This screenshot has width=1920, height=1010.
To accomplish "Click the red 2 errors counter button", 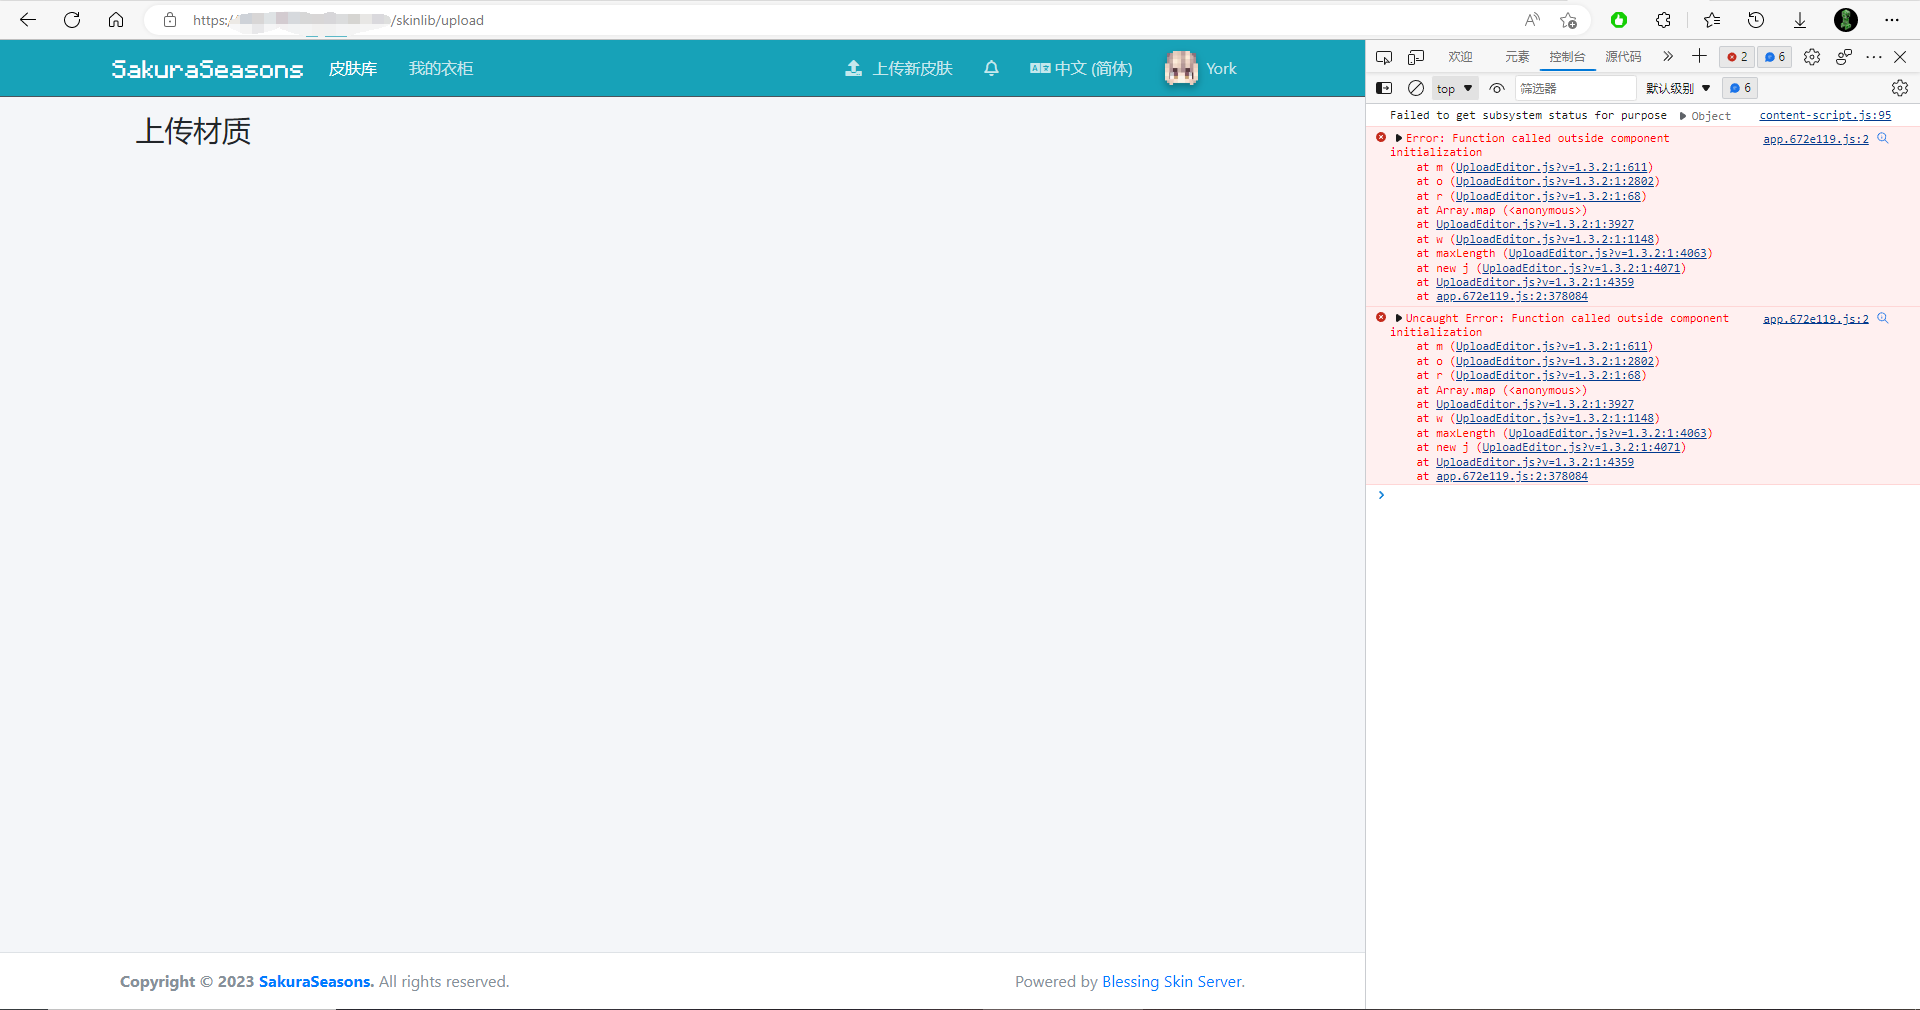I will [x=1737, y=57].
